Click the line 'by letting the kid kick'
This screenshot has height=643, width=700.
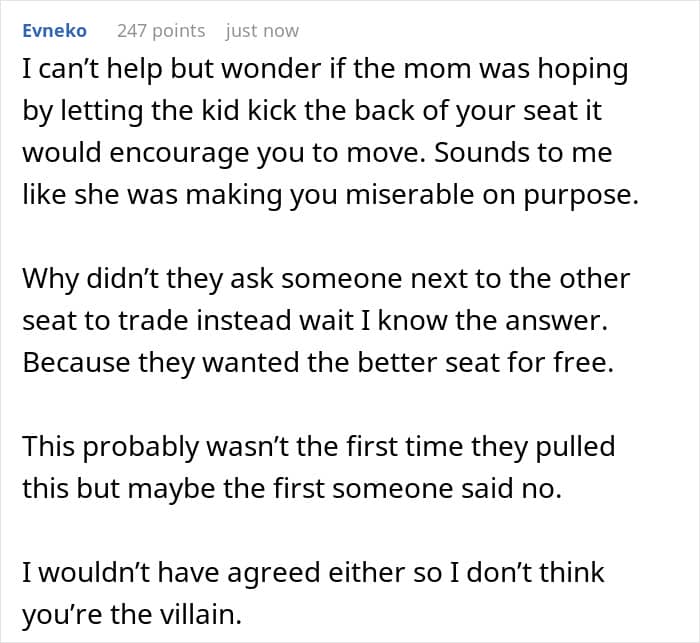pos(312,111)
